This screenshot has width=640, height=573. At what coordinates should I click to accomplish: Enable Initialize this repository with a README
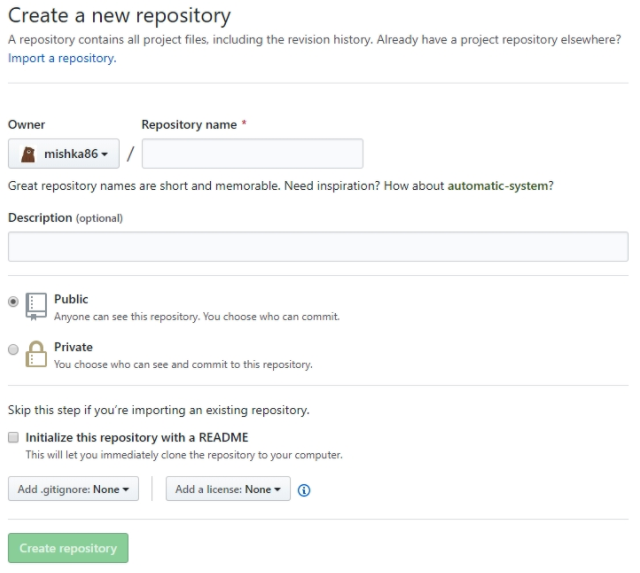[x=13, y=438]
